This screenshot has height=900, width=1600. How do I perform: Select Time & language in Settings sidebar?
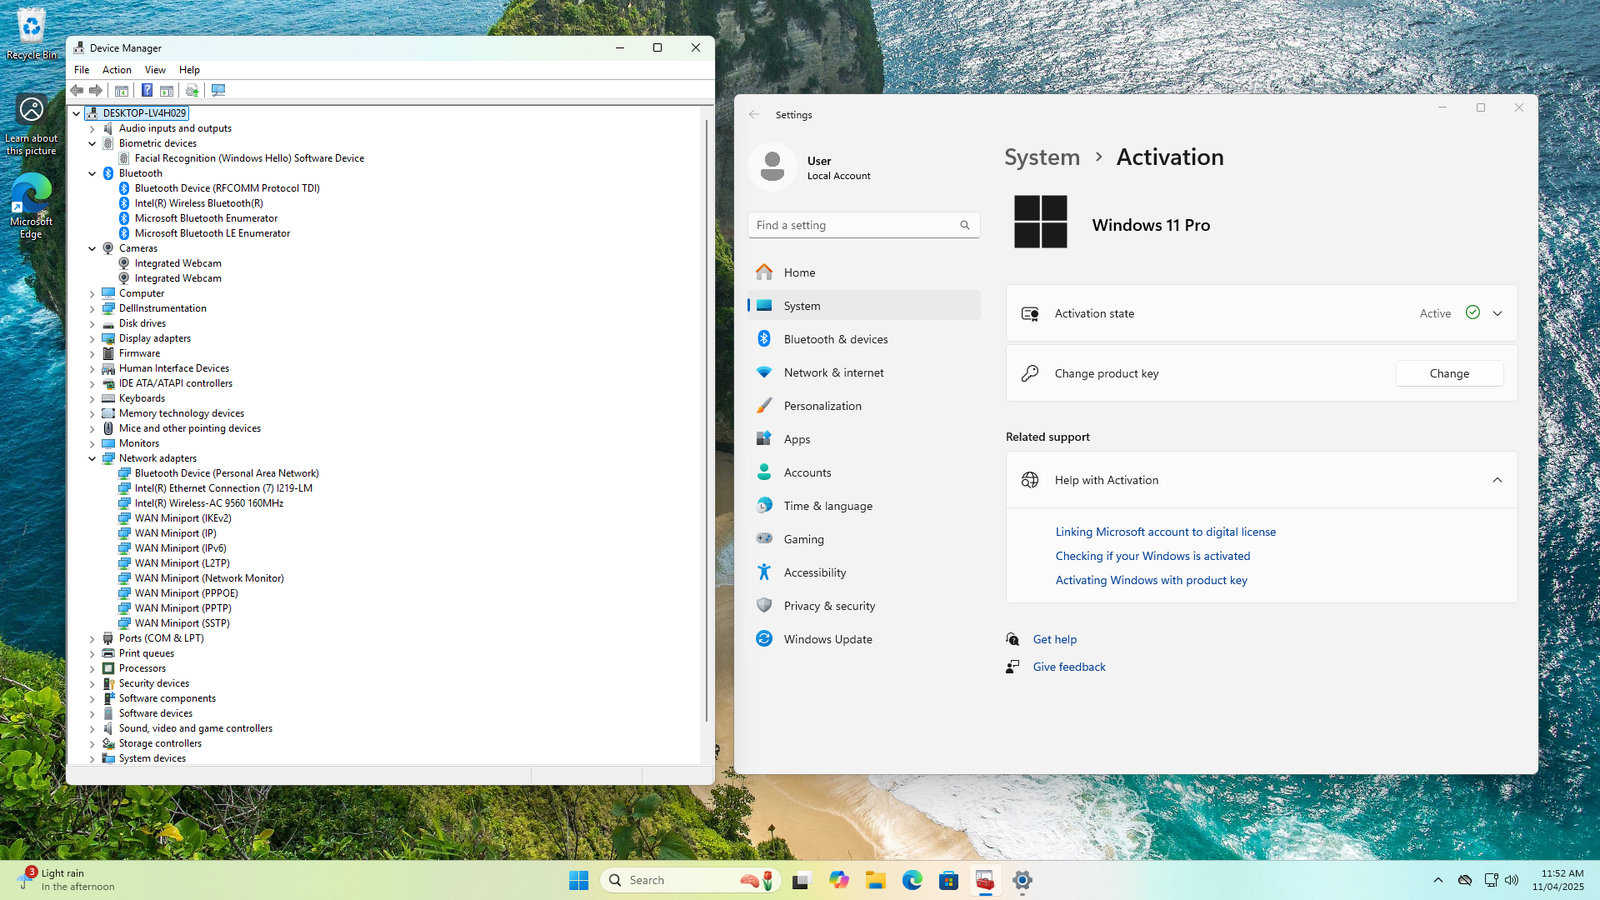click(x=864, y=506)
